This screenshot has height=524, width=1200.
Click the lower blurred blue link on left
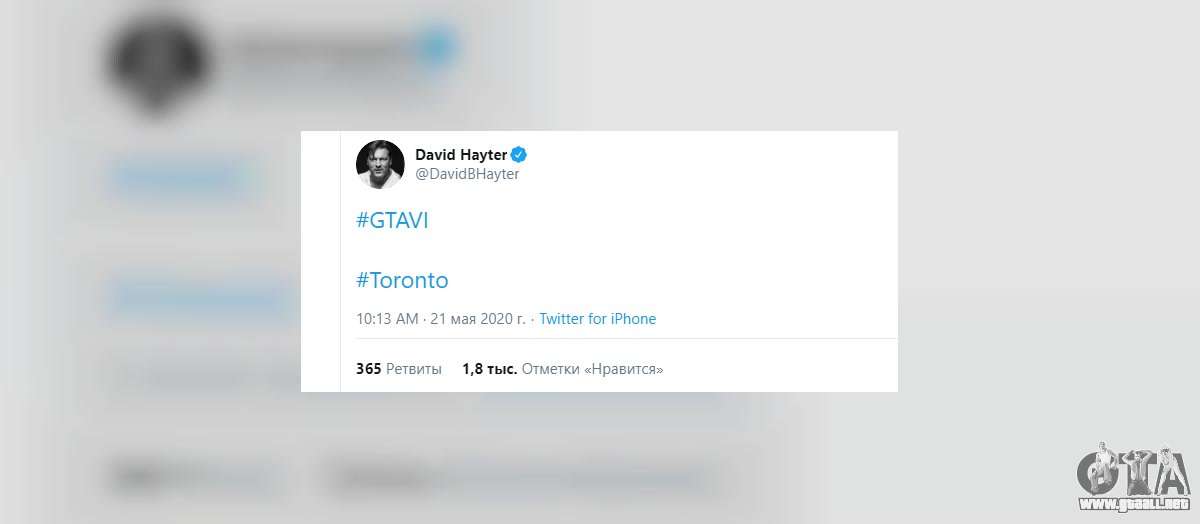[195, 298]
